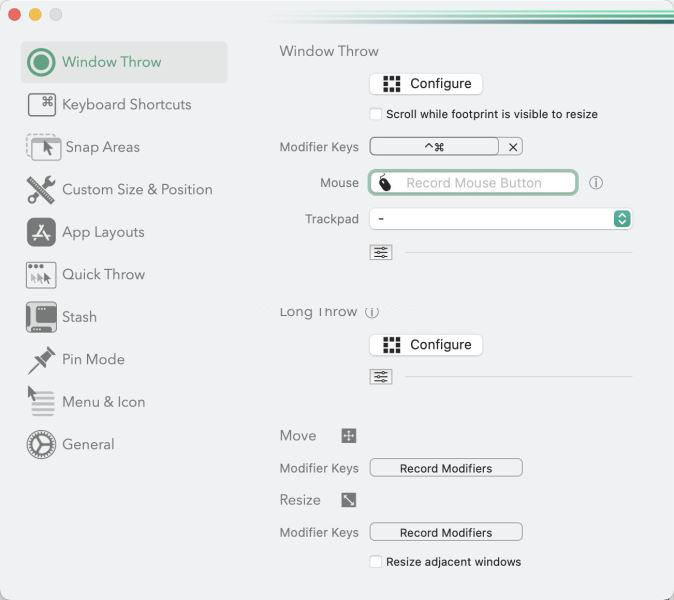The image size is (674, 600).
Task: Click the Pin Mode pushpin icon
Action: pyautogui.click(x=42, y=360)
